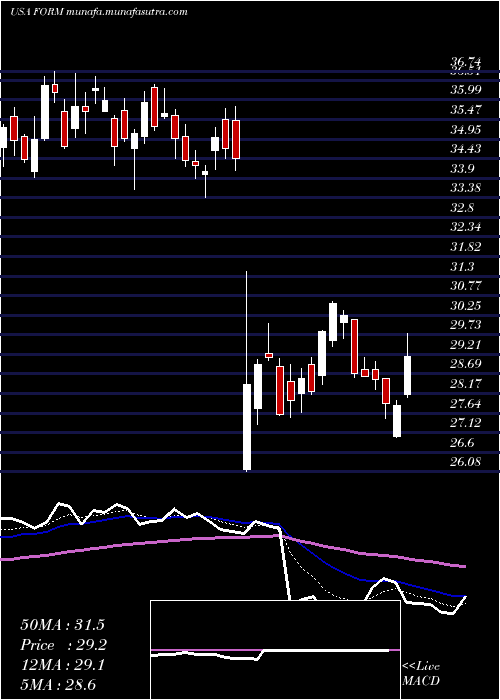
Task: Select the 33.9 price axis label
Action: pos(462,169)
